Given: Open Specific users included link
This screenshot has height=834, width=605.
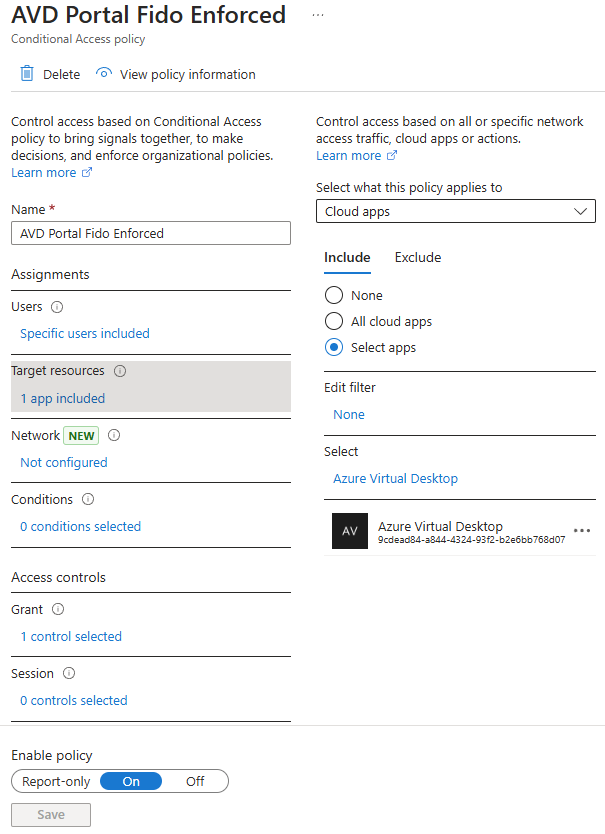Looking at the screenshot, I should tap(85, 333).
